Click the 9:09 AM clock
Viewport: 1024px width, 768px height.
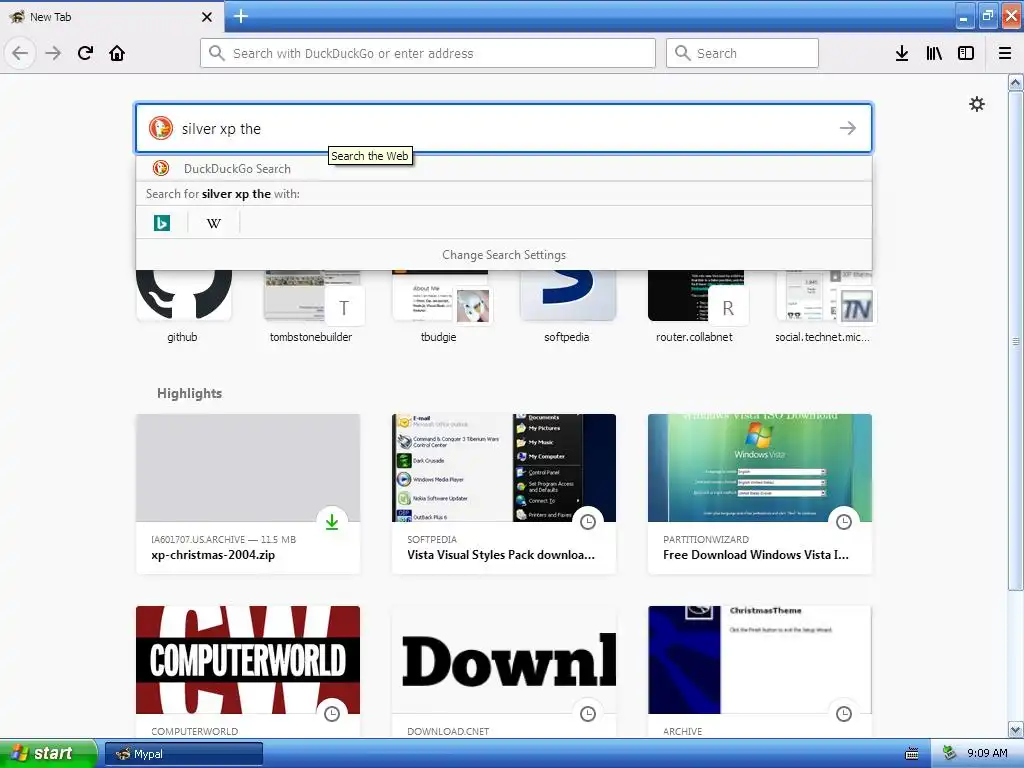(x=987, y=754)
